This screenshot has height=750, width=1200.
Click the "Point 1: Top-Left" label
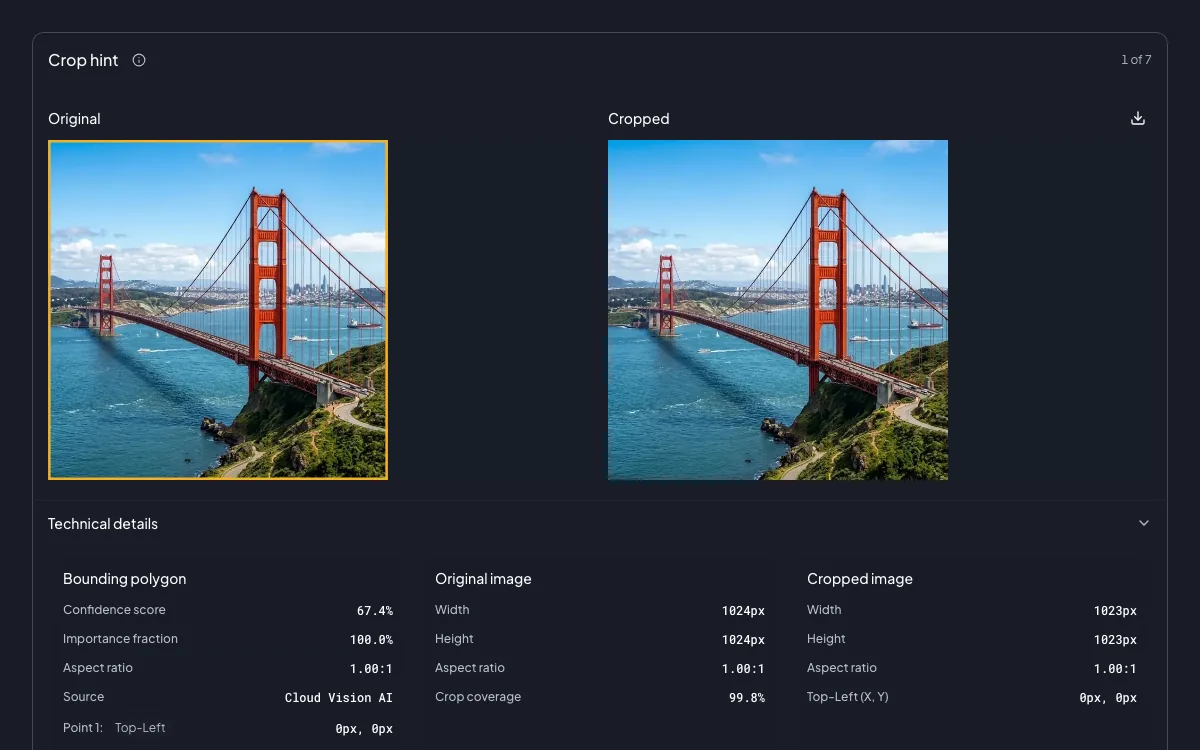(x=114, y=728)
